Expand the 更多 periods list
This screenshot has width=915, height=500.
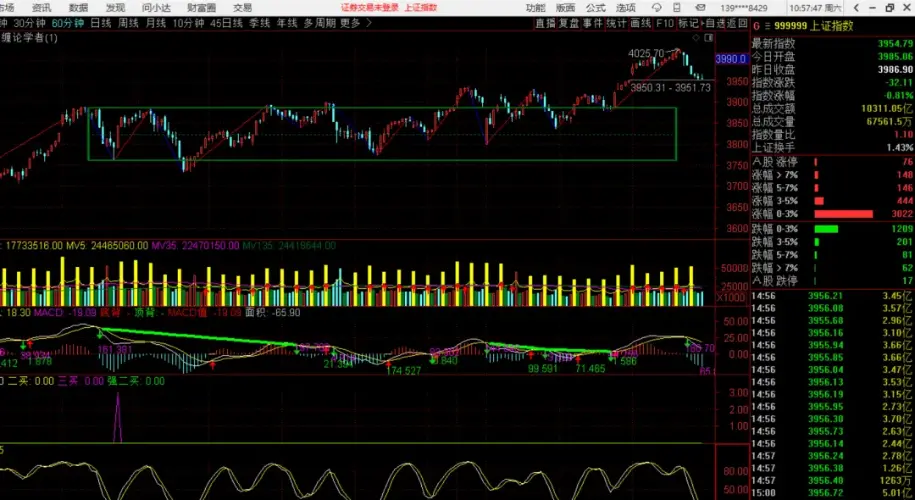(x=355, y=23)
